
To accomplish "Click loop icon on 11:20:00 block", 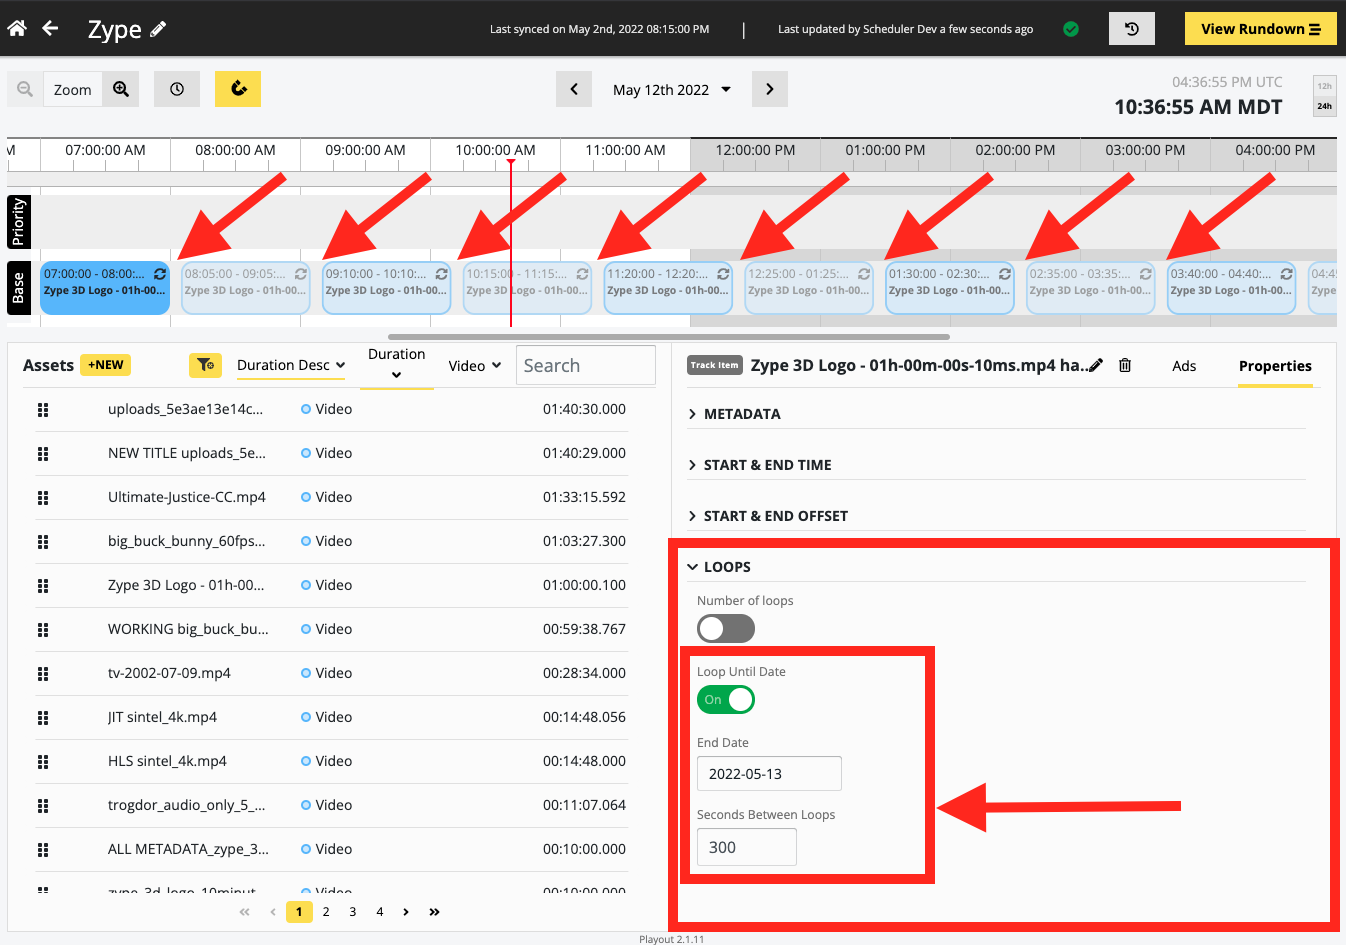I will click(x=723, y=273).
